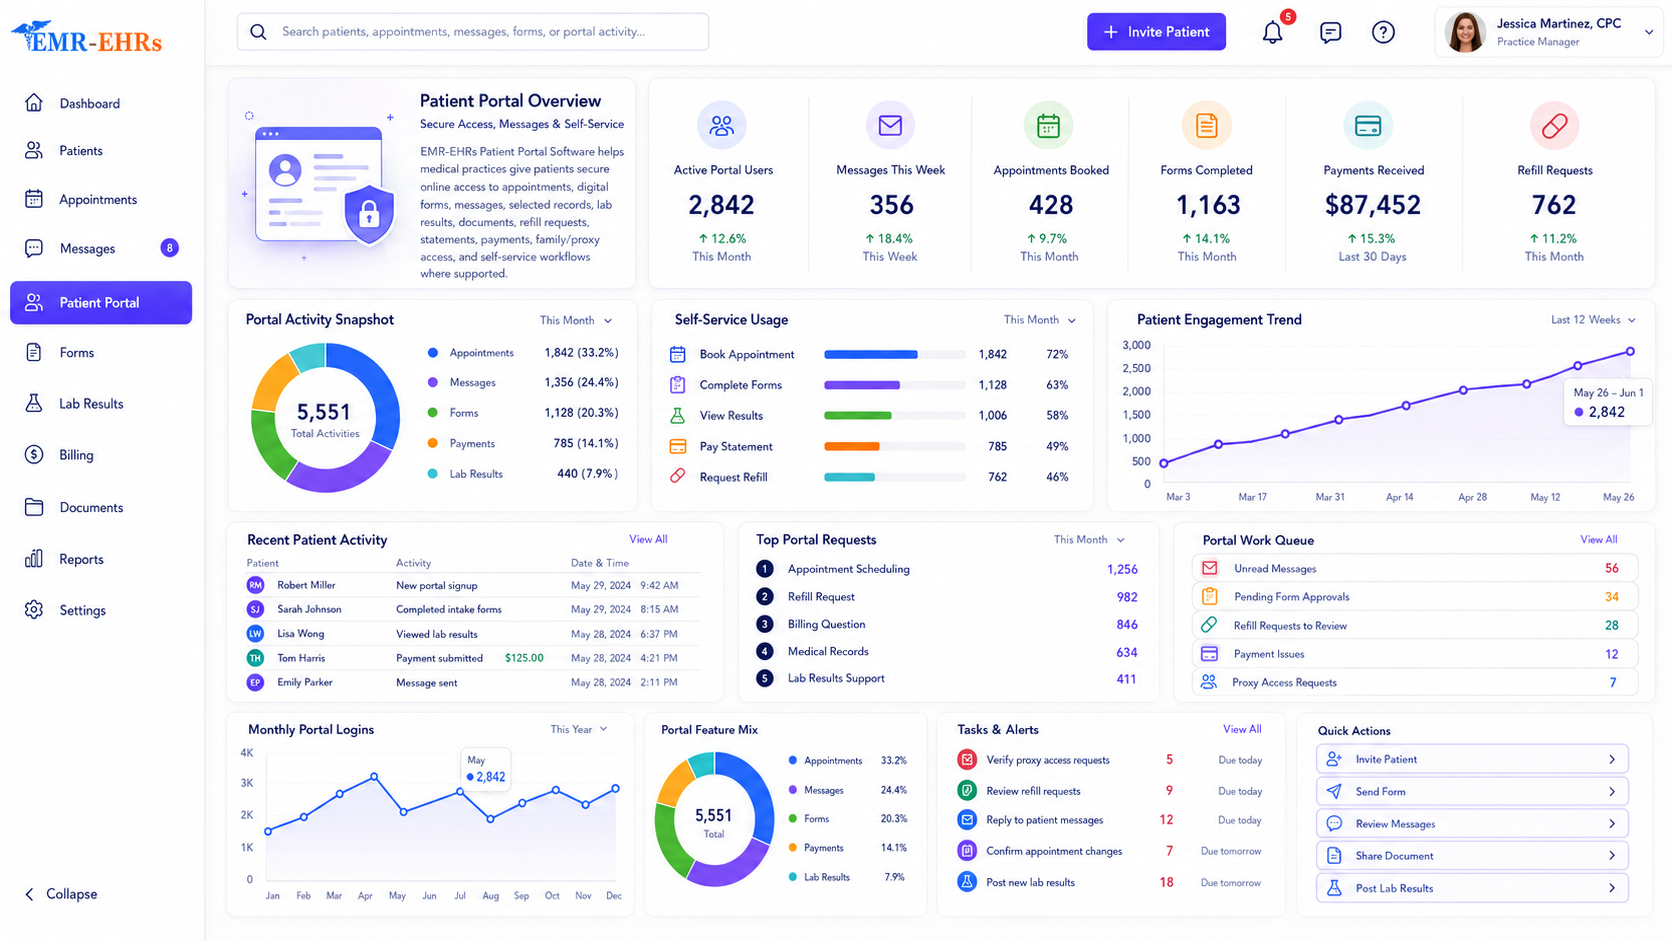This screenshot has height=941, width=1672.
Task: Open Patients in sidebar
Action: 100,151
